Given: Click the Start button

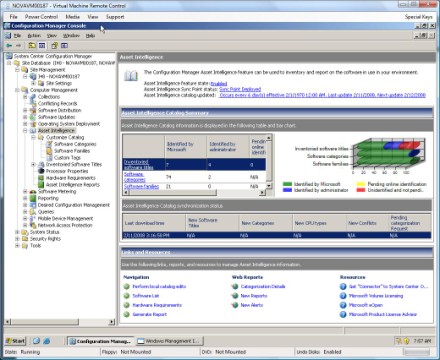Looking at the screenshot, I should click(16, 341).
